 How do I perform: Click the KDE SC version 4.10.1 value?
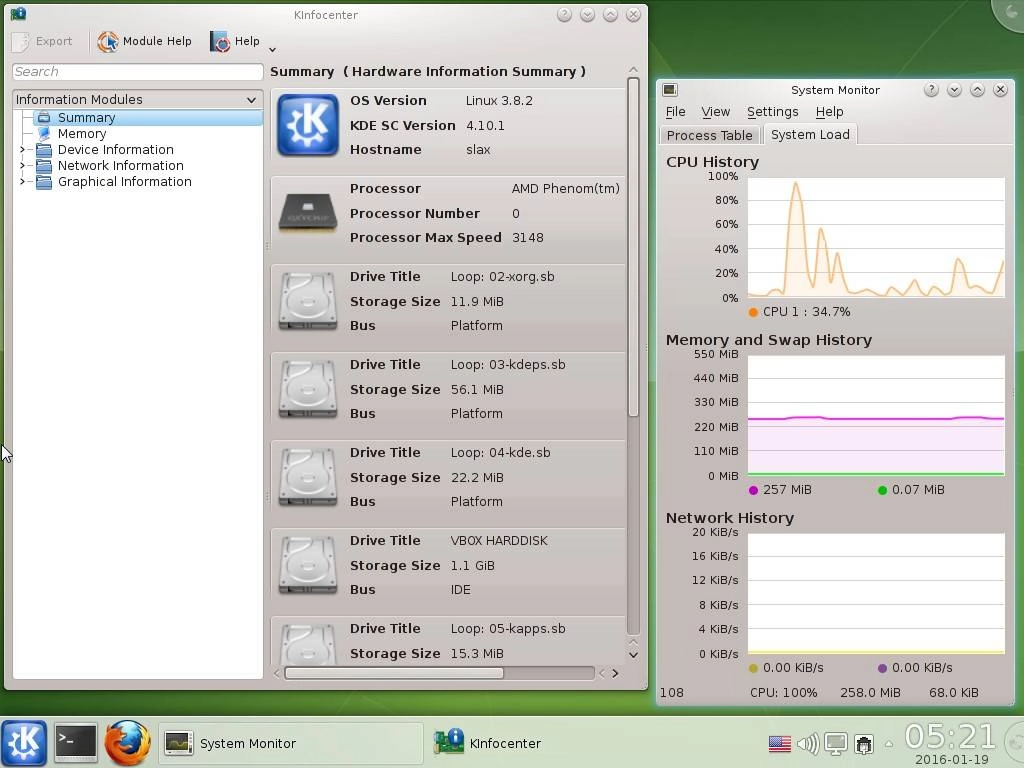(485, 125)
